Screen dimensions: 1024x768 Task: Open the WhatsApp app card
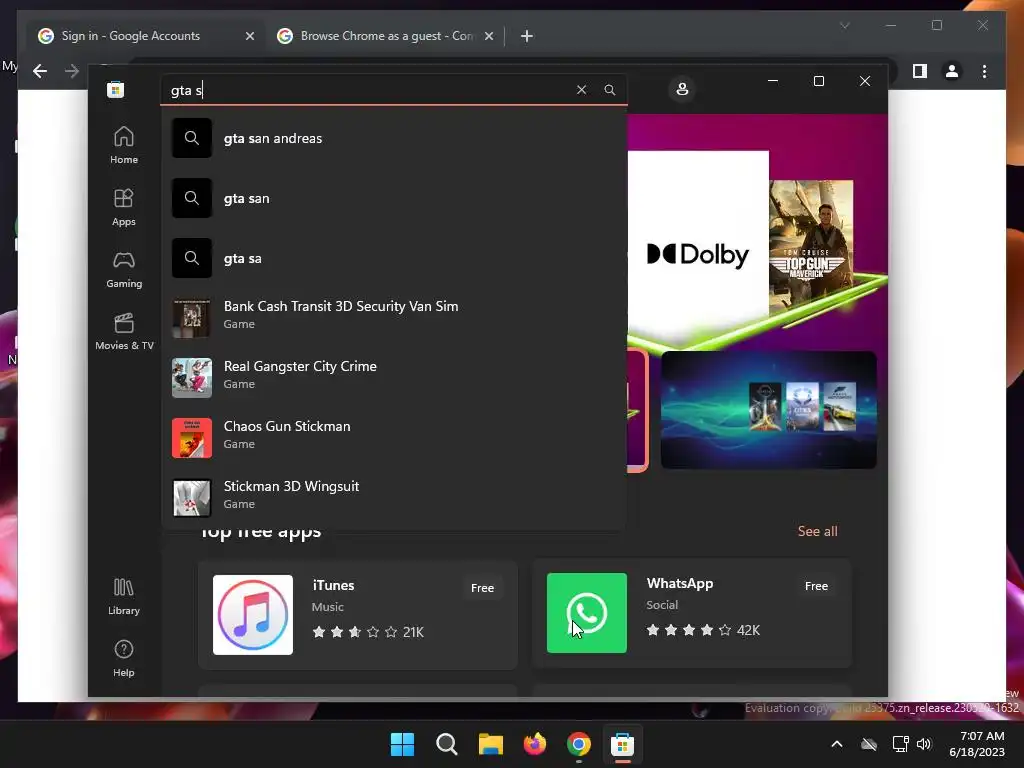coord(692,613)
